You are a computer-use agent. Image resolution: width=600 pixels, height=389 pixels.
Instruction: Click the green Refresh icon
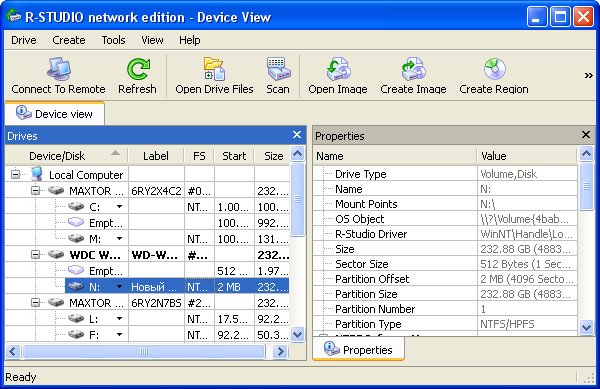point(138,69)
